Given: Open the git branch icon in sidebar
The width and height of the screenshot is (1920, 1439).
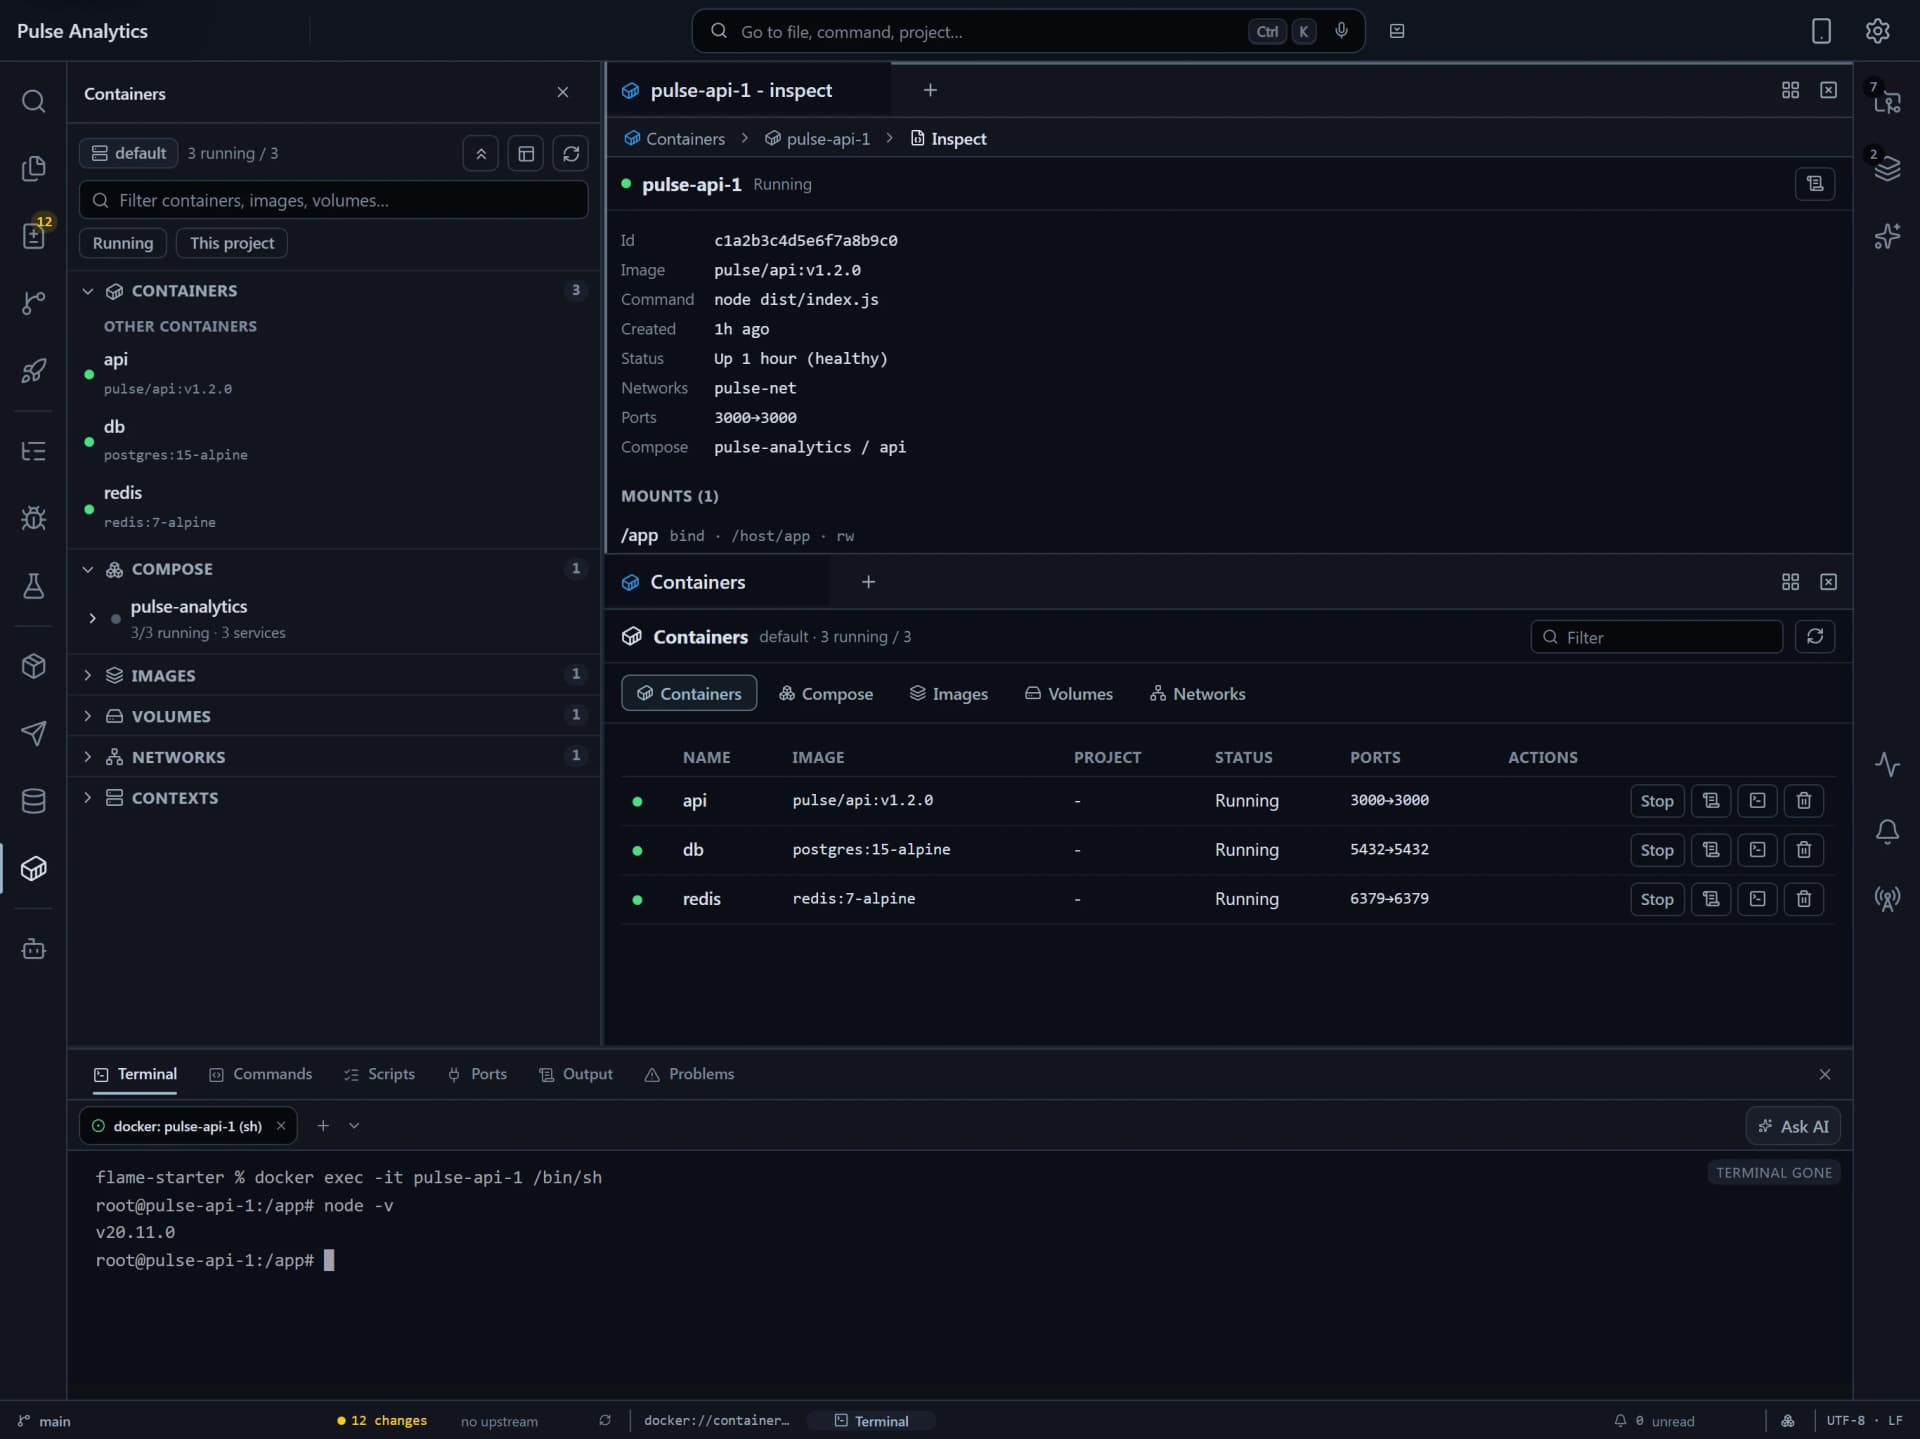Looking at the screenshot, I should click(34, 302).
